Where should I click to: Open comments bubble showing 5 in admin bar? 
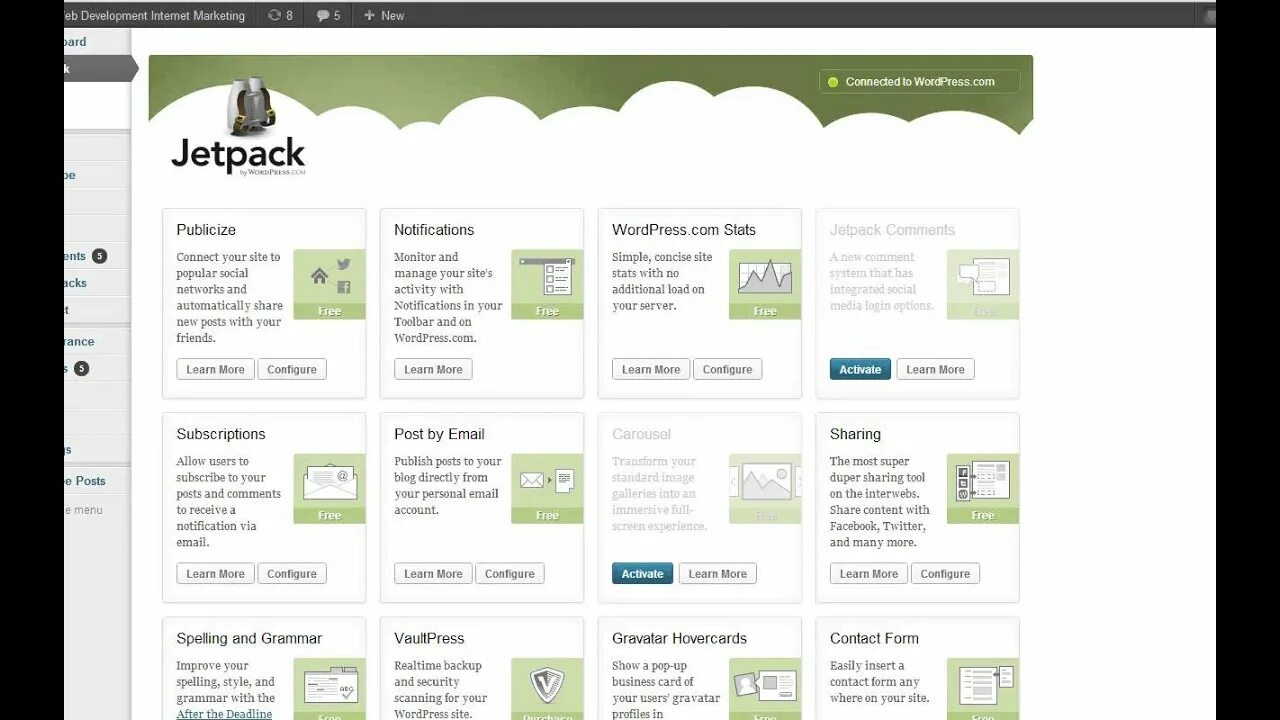(x=328, y=15)
